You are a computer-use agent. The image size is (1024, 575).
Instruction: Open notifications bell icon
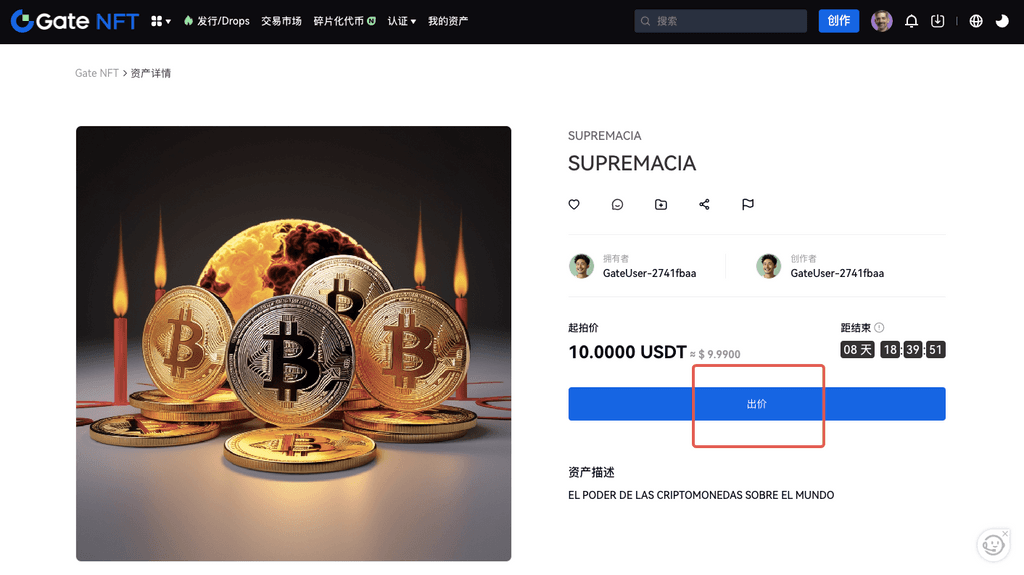(911, 21)
